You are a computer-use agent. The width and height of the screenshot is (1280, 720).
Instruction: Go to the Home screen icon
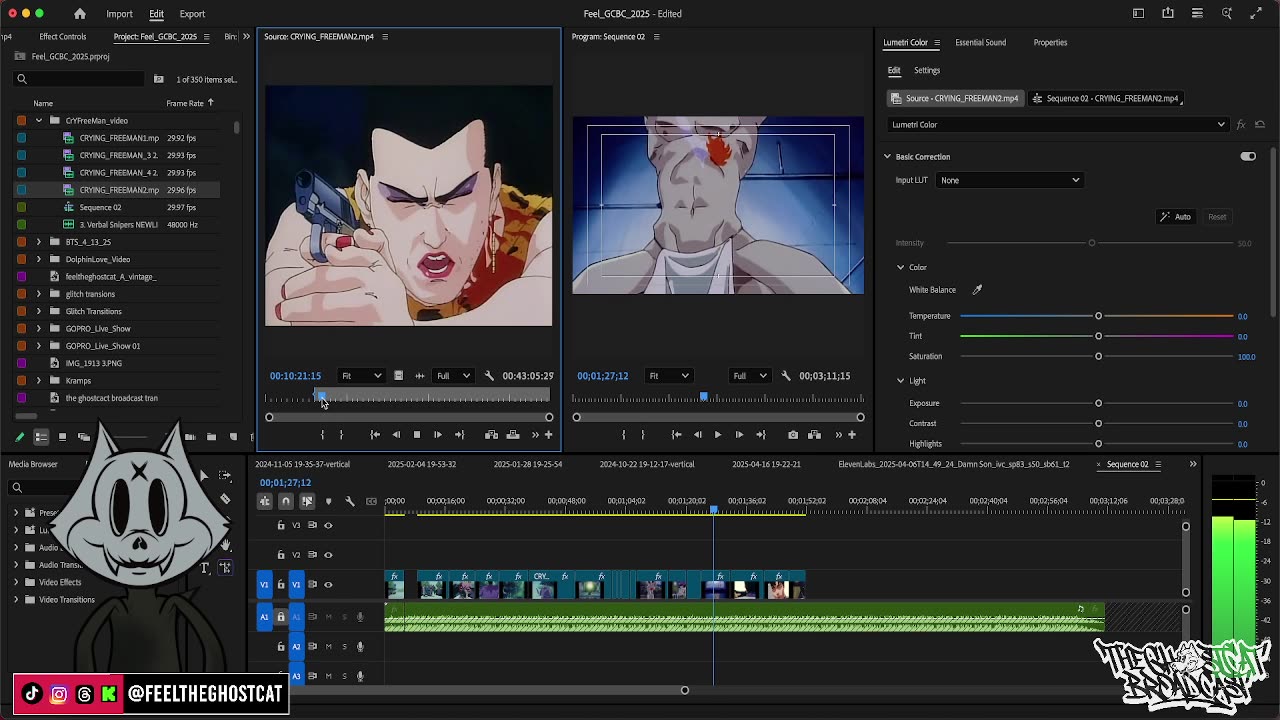[80, 14]
